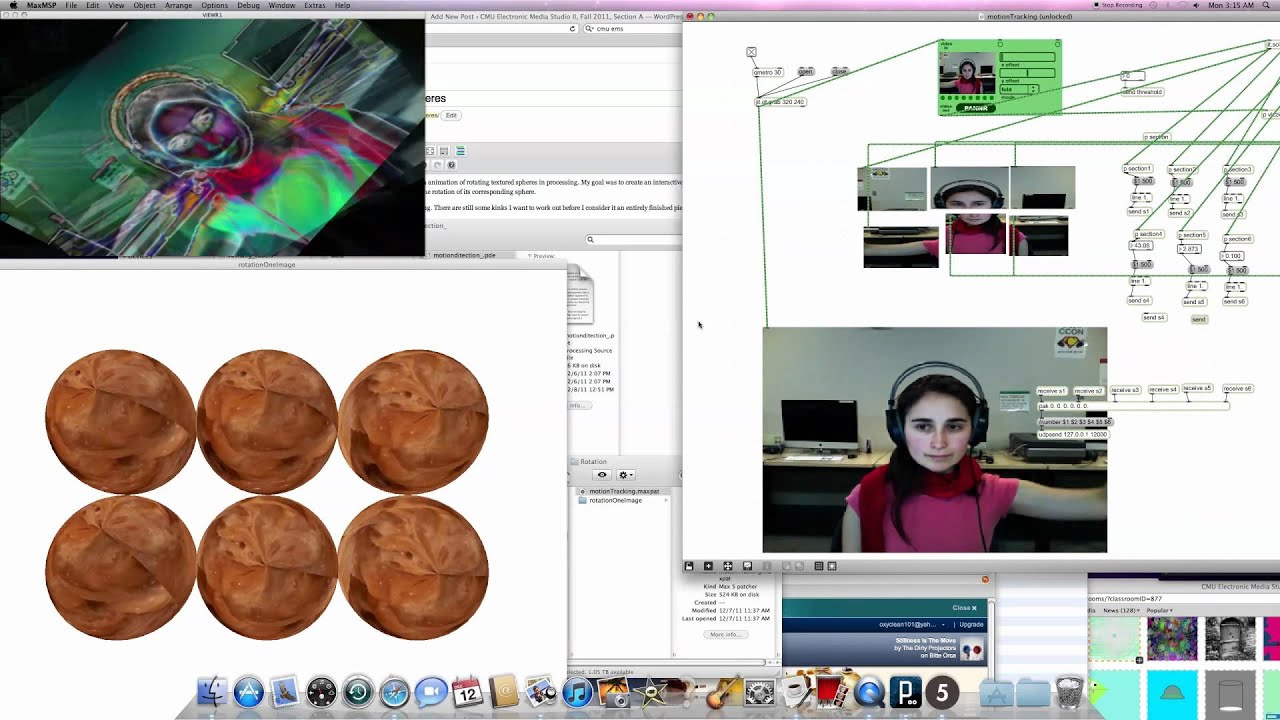This screenshot has height=720, width=1280.
Task: Click the patcher windows icon in Max toolbar
Action: (728, 566)
